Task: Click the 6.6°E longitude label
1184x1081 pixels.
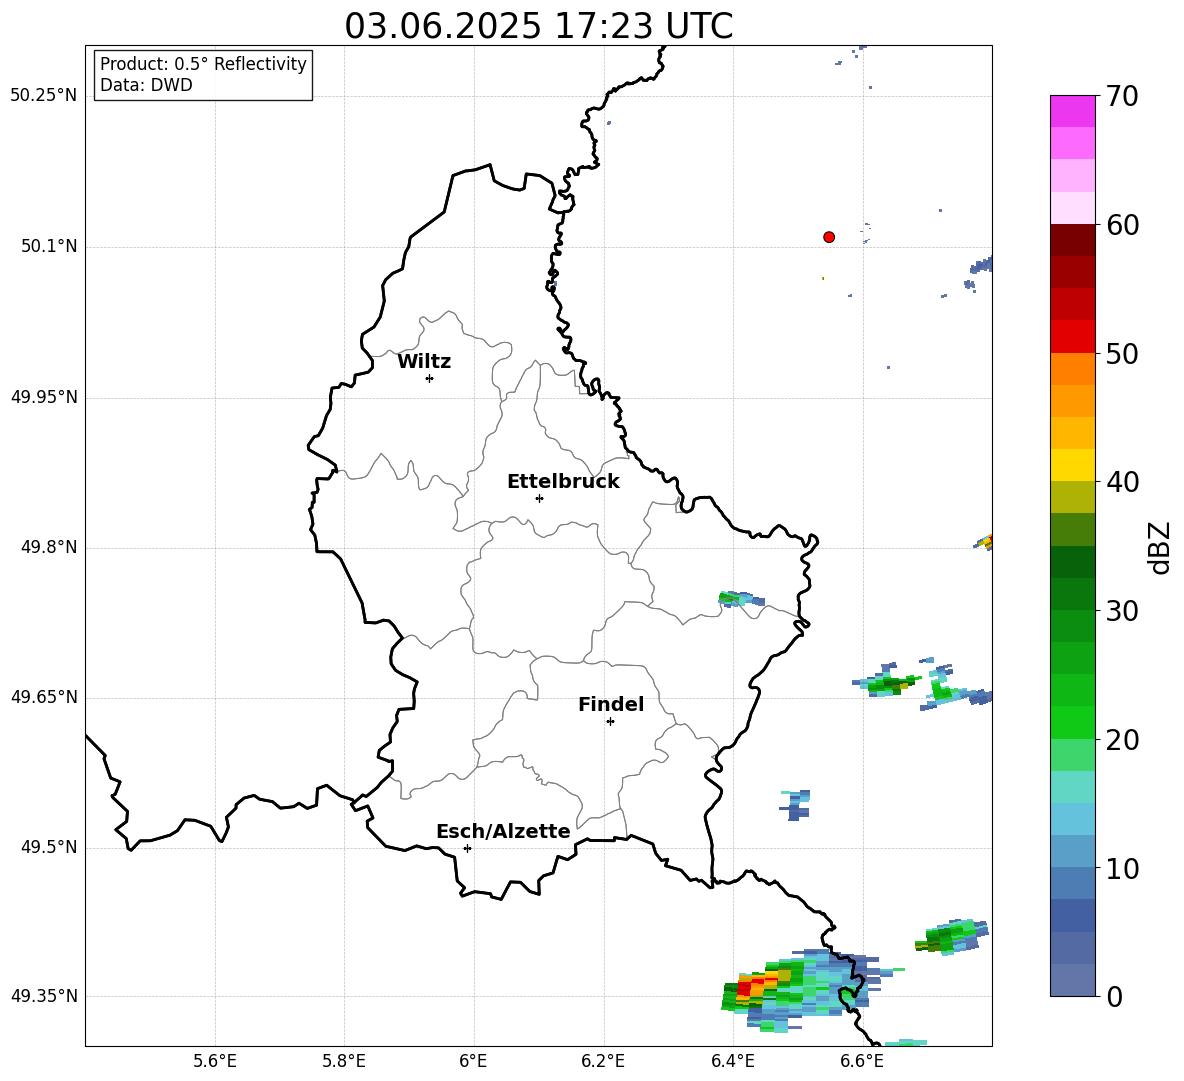Action: click(862, 1061)
